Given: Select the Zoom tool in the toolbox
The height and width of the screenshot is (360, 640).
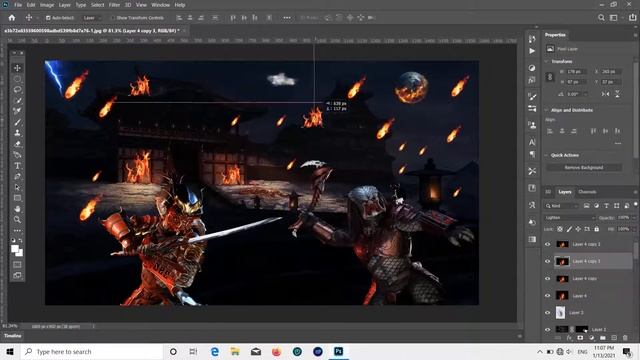Looking at the screenshot, I should pyautogui.click(x=17, y=220).
